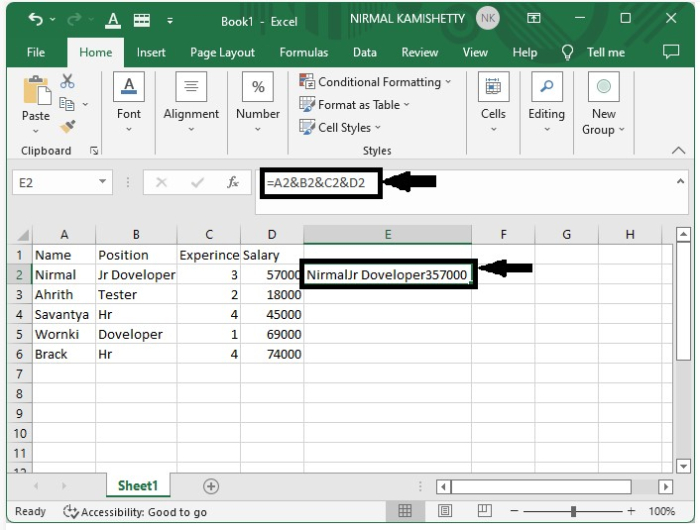The image size is (700, 530).
Task: Open the File menu
Action: point(36,53)
